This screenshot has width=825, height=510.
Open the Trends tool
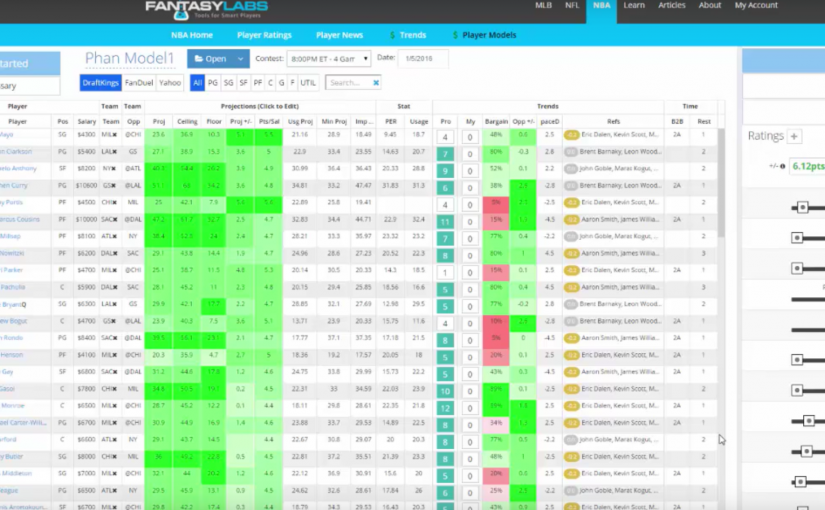click(x=412, y=35)
